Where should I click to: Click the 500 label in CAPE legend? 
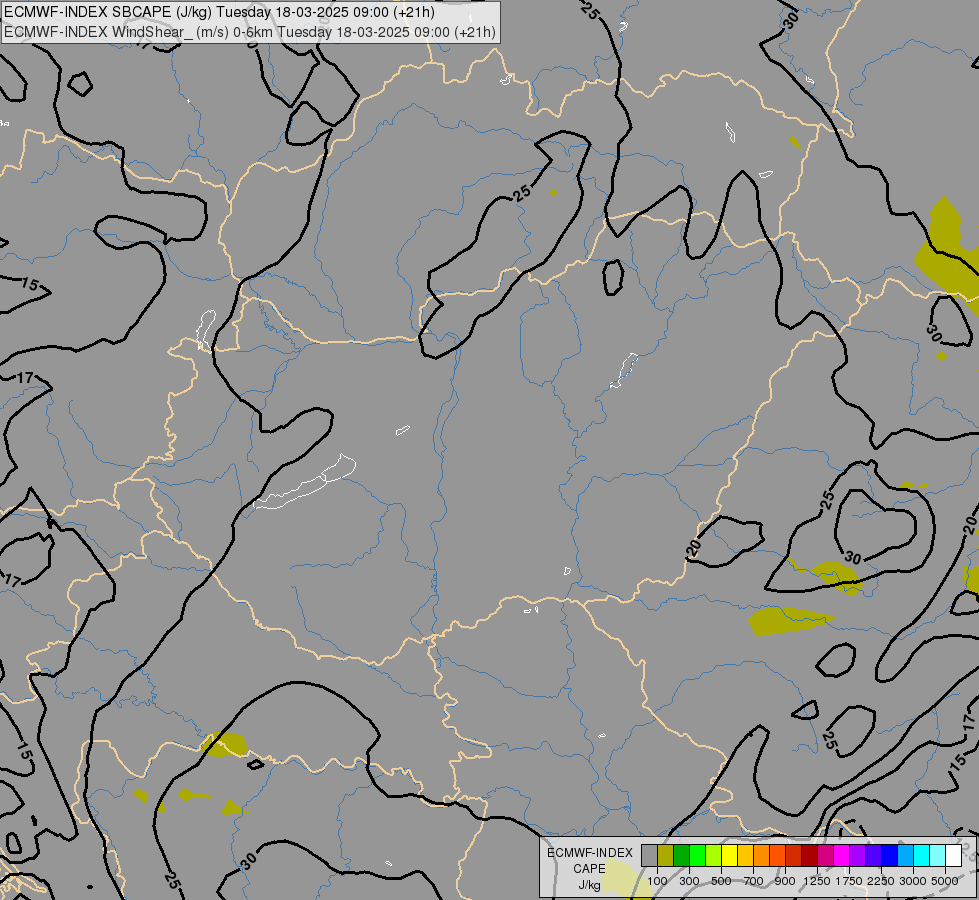pyautogui.click(x=721, y=881)
